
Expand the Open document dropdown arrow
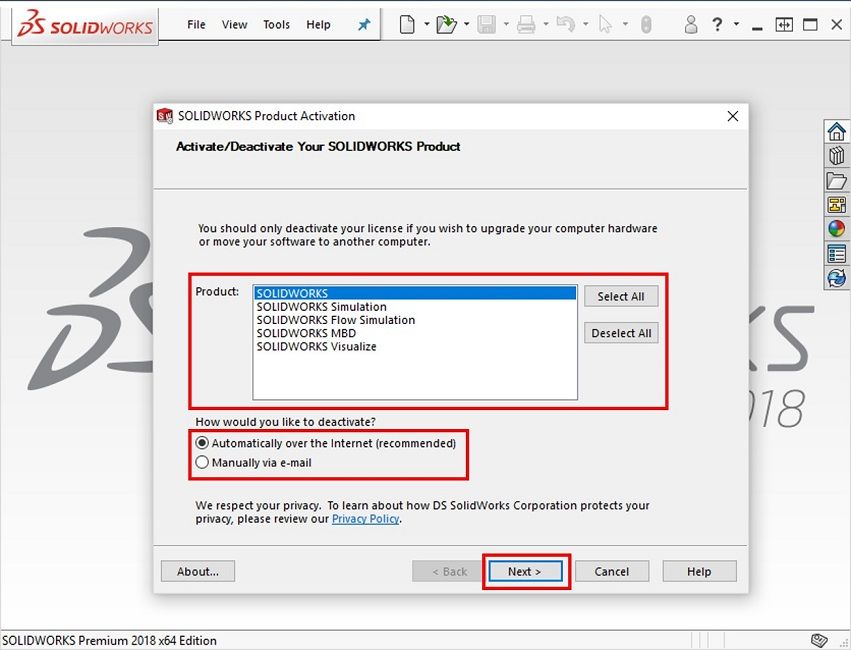466,25
